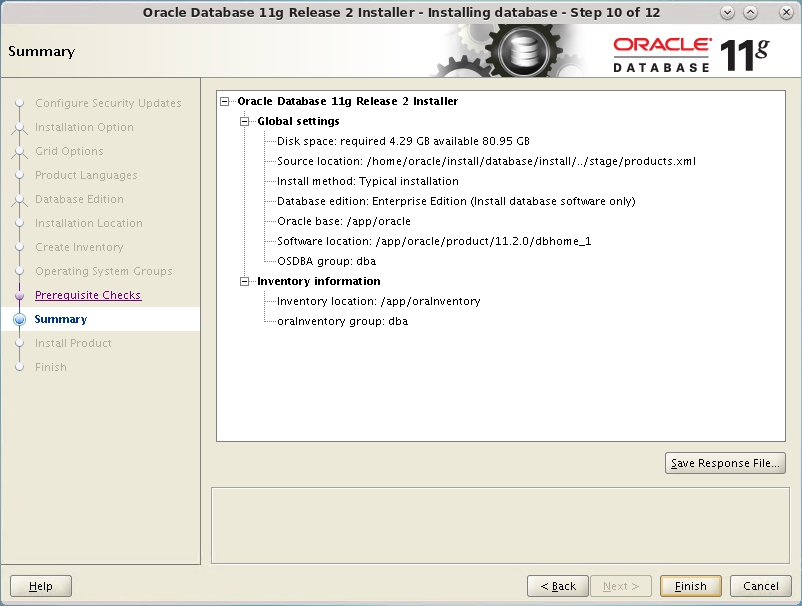Cancel the installer

pyautogui.click(x=761, y=586)
